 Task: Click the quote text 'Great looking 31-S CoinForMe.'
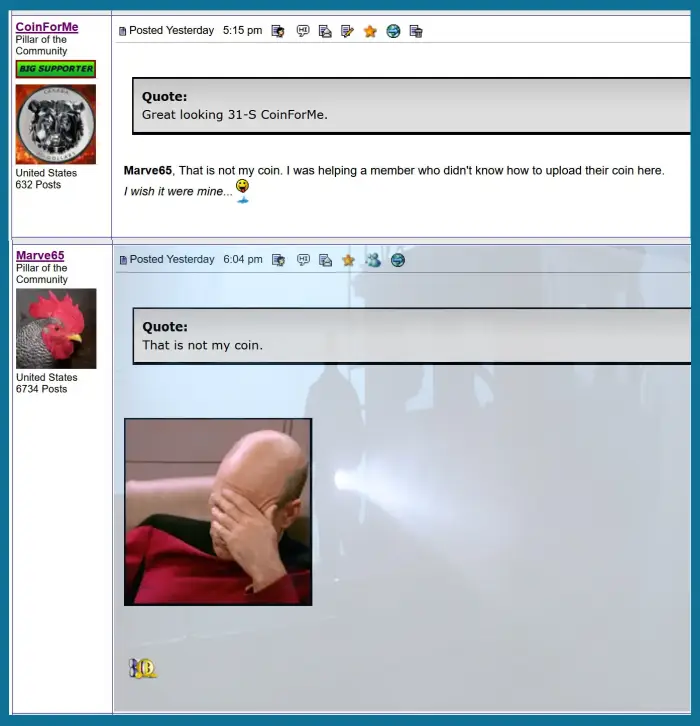(x=235, y=114)
